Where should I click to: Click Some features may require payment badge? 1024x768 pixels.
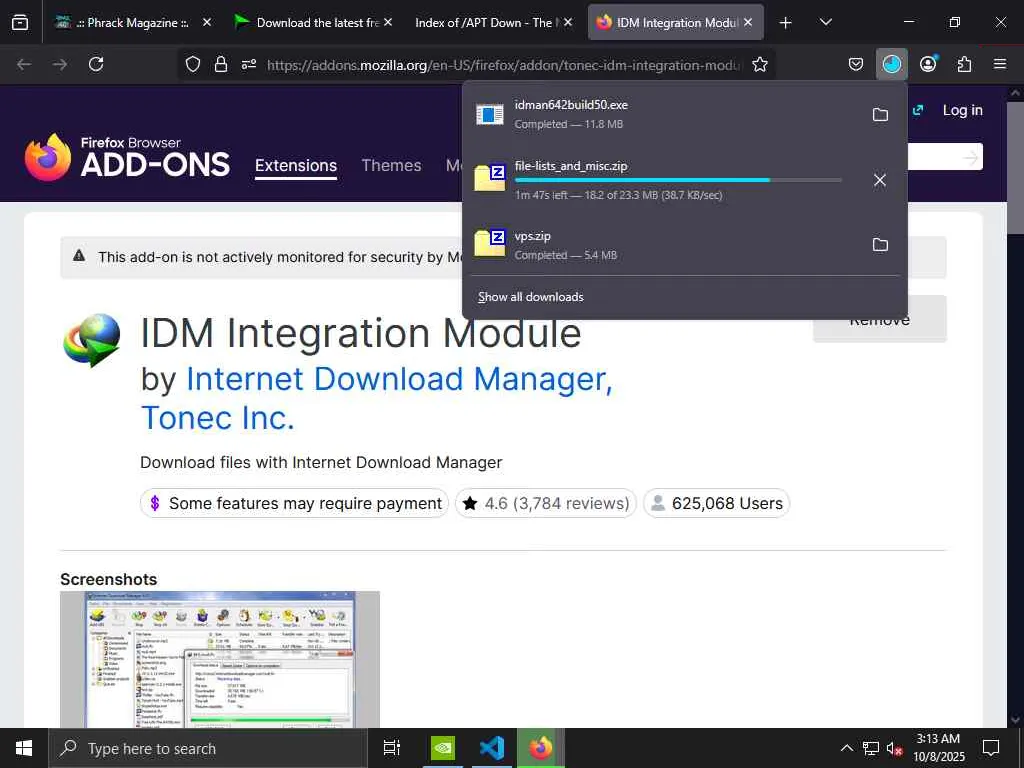pos(295,504)
